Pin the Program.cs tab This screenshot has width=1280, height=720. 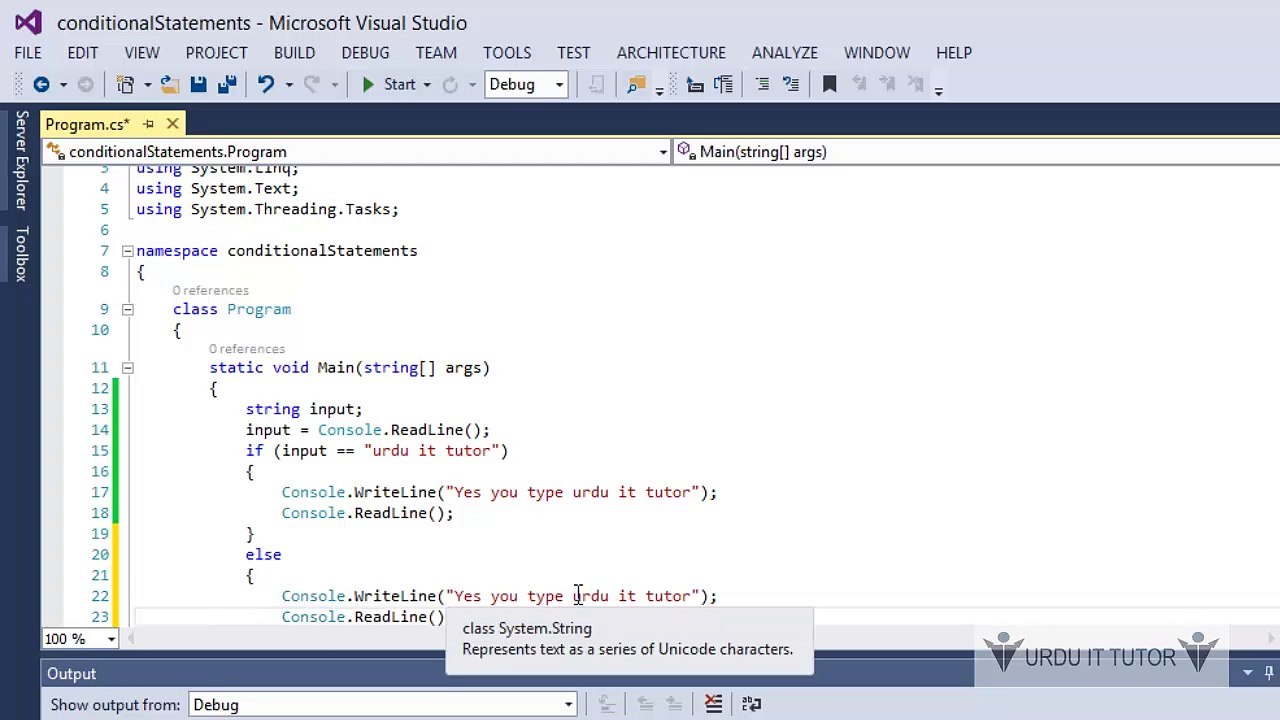pos(148,124)
